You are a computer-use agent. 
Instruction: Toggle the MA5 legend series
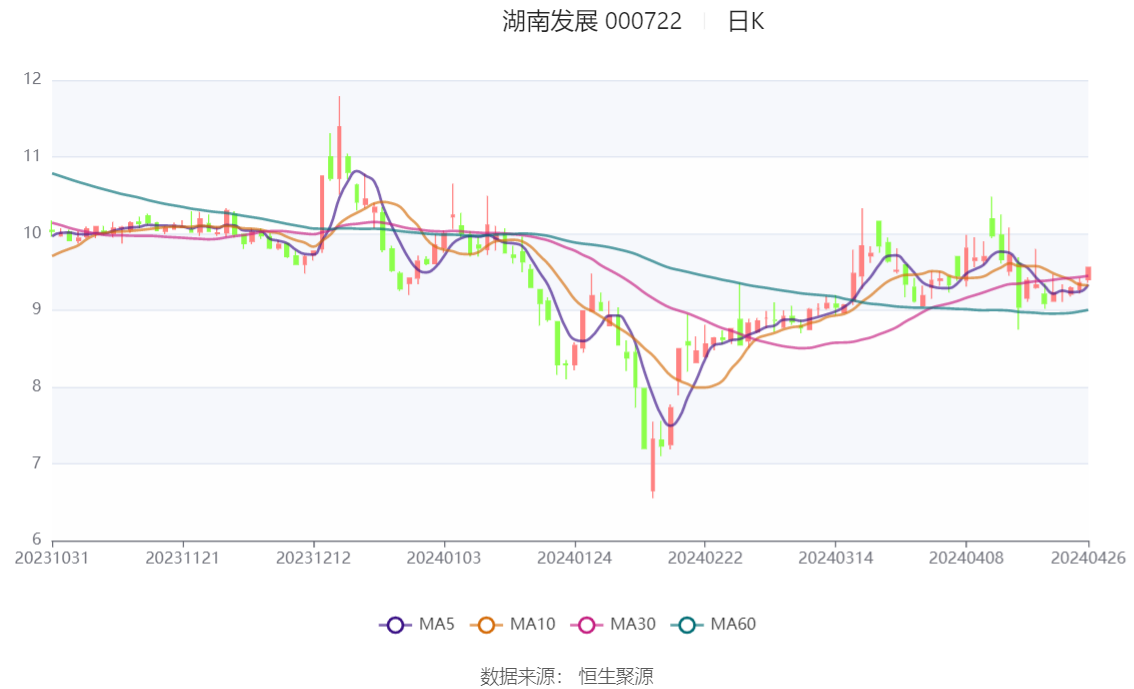point(417,625)
